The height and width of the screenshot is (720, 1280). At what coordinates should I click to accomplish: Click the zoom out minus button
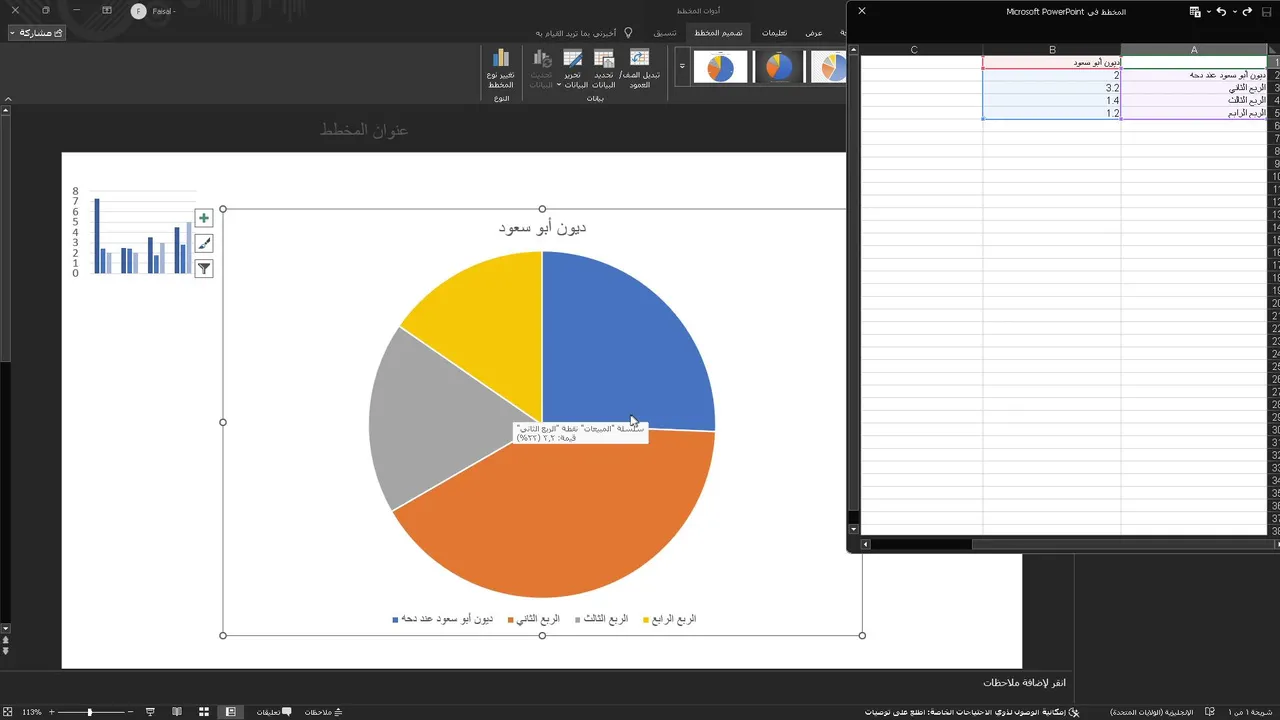pyautogui.click(x=130, y=712)
